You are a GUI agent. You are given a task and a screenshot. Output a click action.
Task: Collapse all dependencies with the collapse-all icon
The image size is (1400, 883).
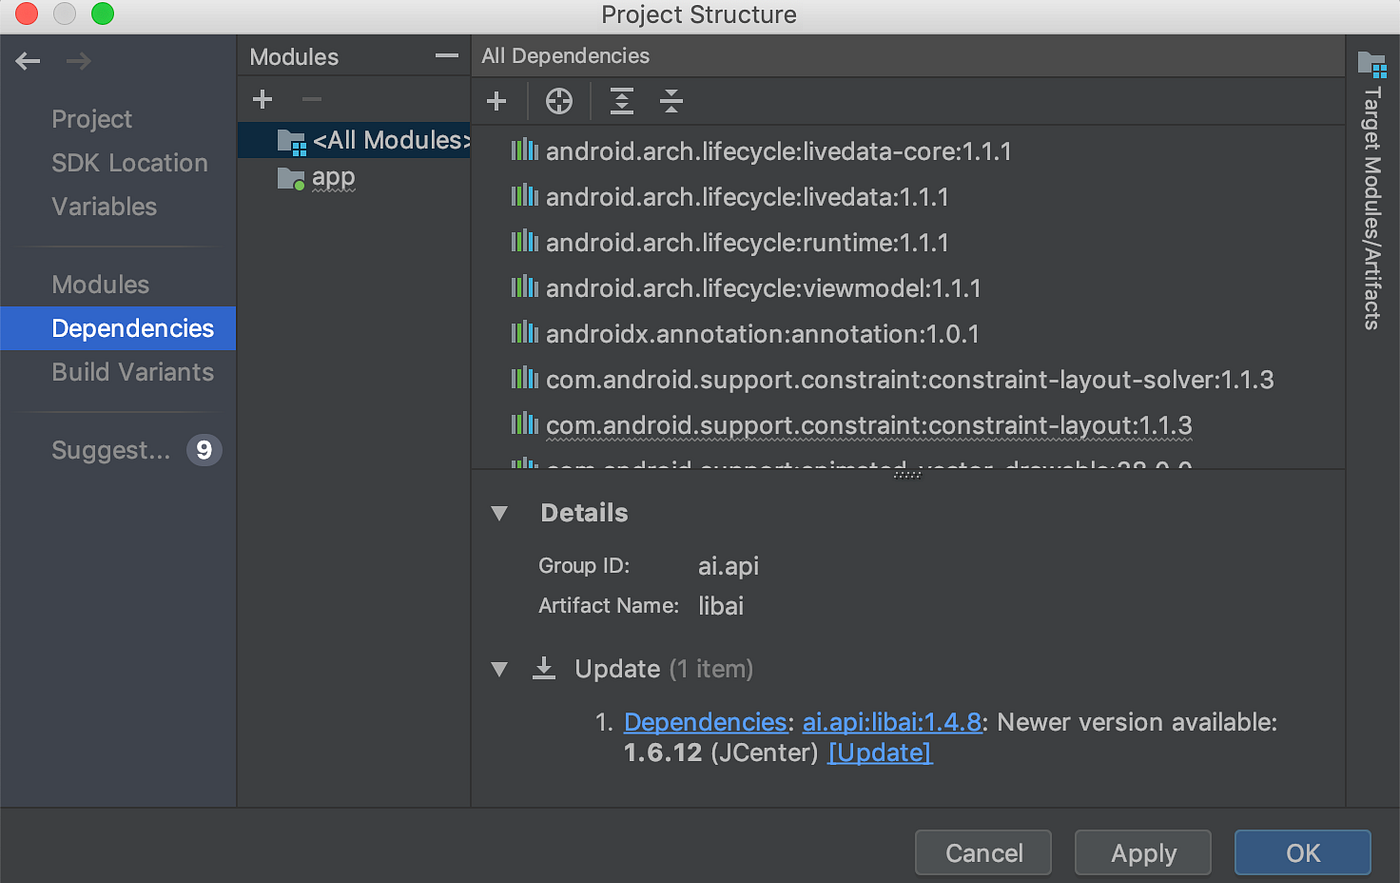[670, 101]
